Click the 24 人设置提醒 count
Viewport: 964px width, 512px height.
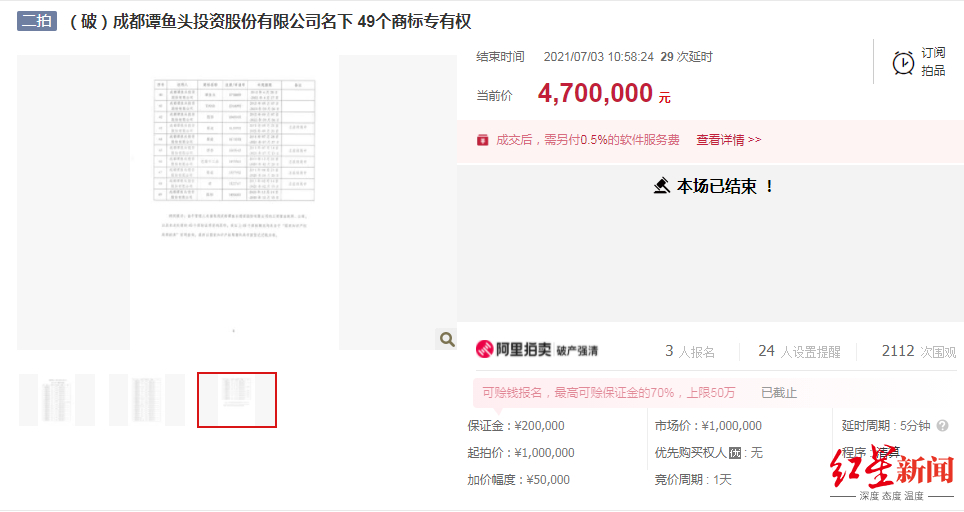pos(799,352)
